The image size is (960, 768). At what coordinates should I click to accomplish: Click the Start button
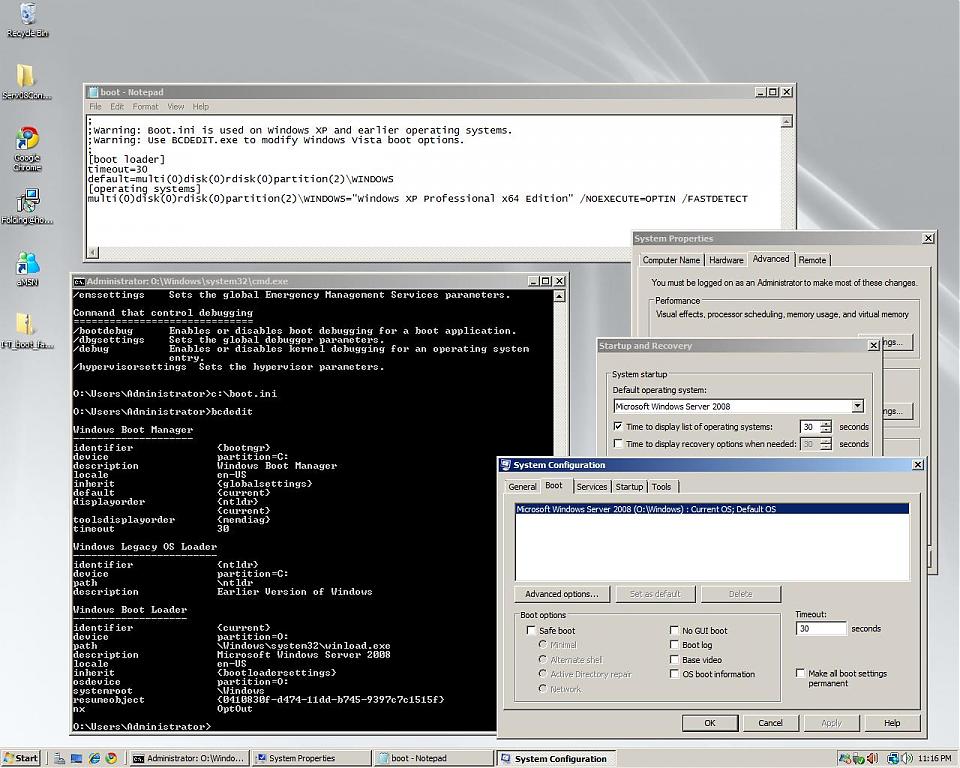pyautogui.click(x=21, y=758)
